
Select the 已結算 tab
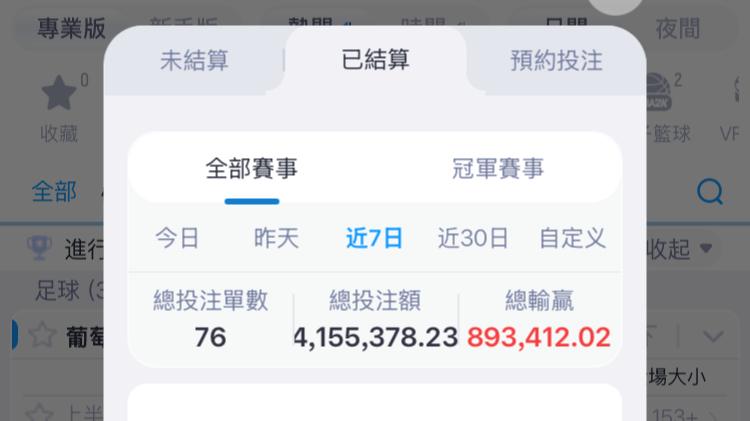coord(375,60)
